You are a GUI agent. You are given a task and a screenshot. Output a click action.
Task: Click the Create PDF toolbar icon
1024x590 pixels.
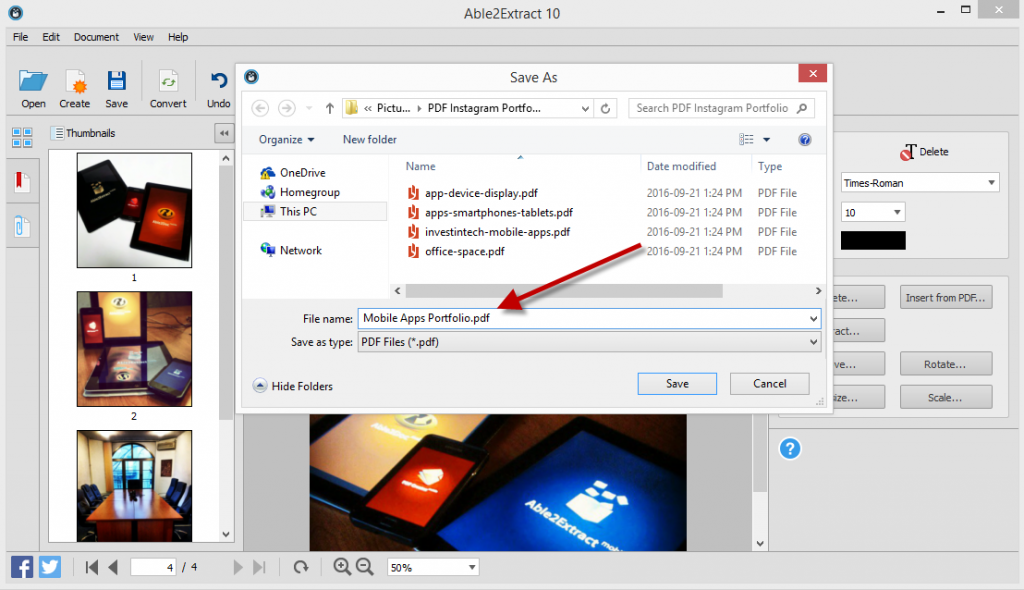click(75, 82)
